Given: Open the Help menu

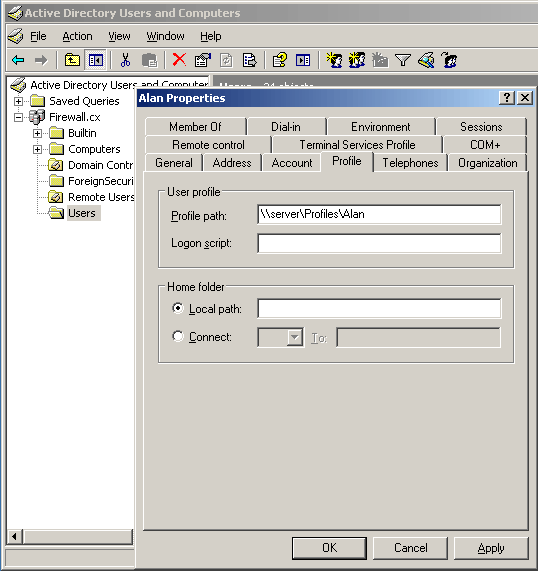Looking at the screenshot, I should coord(211,36).
